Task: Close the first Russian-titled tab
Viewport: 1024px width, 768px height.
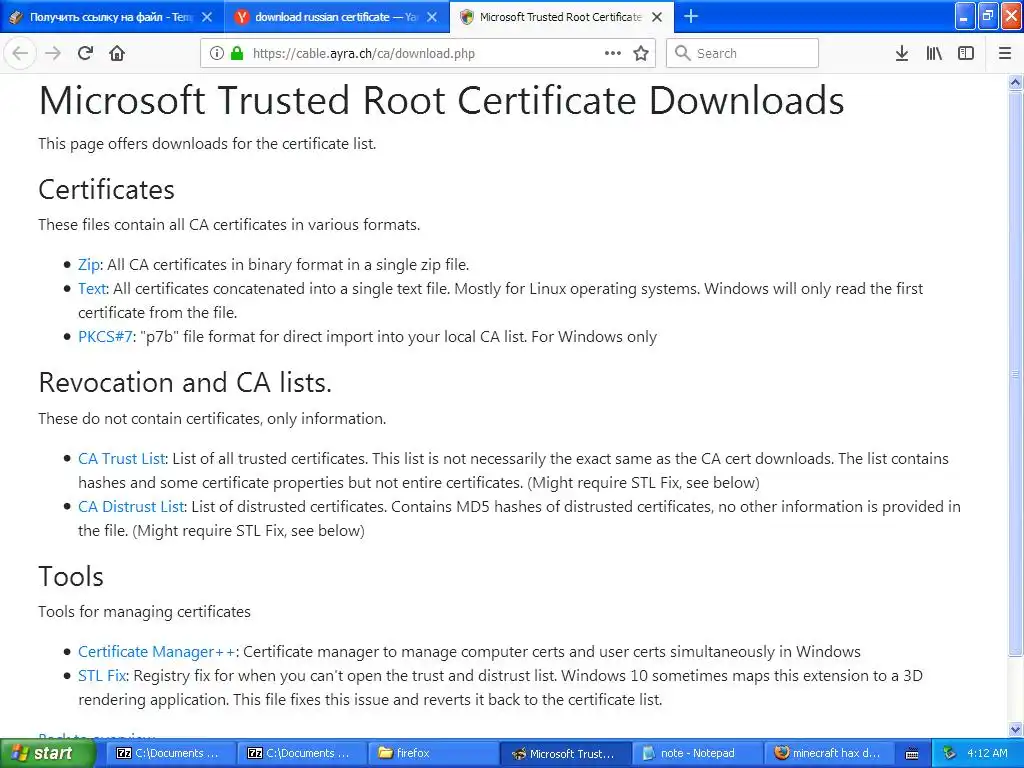Action: pyautogui.click(x=207, y=17)
